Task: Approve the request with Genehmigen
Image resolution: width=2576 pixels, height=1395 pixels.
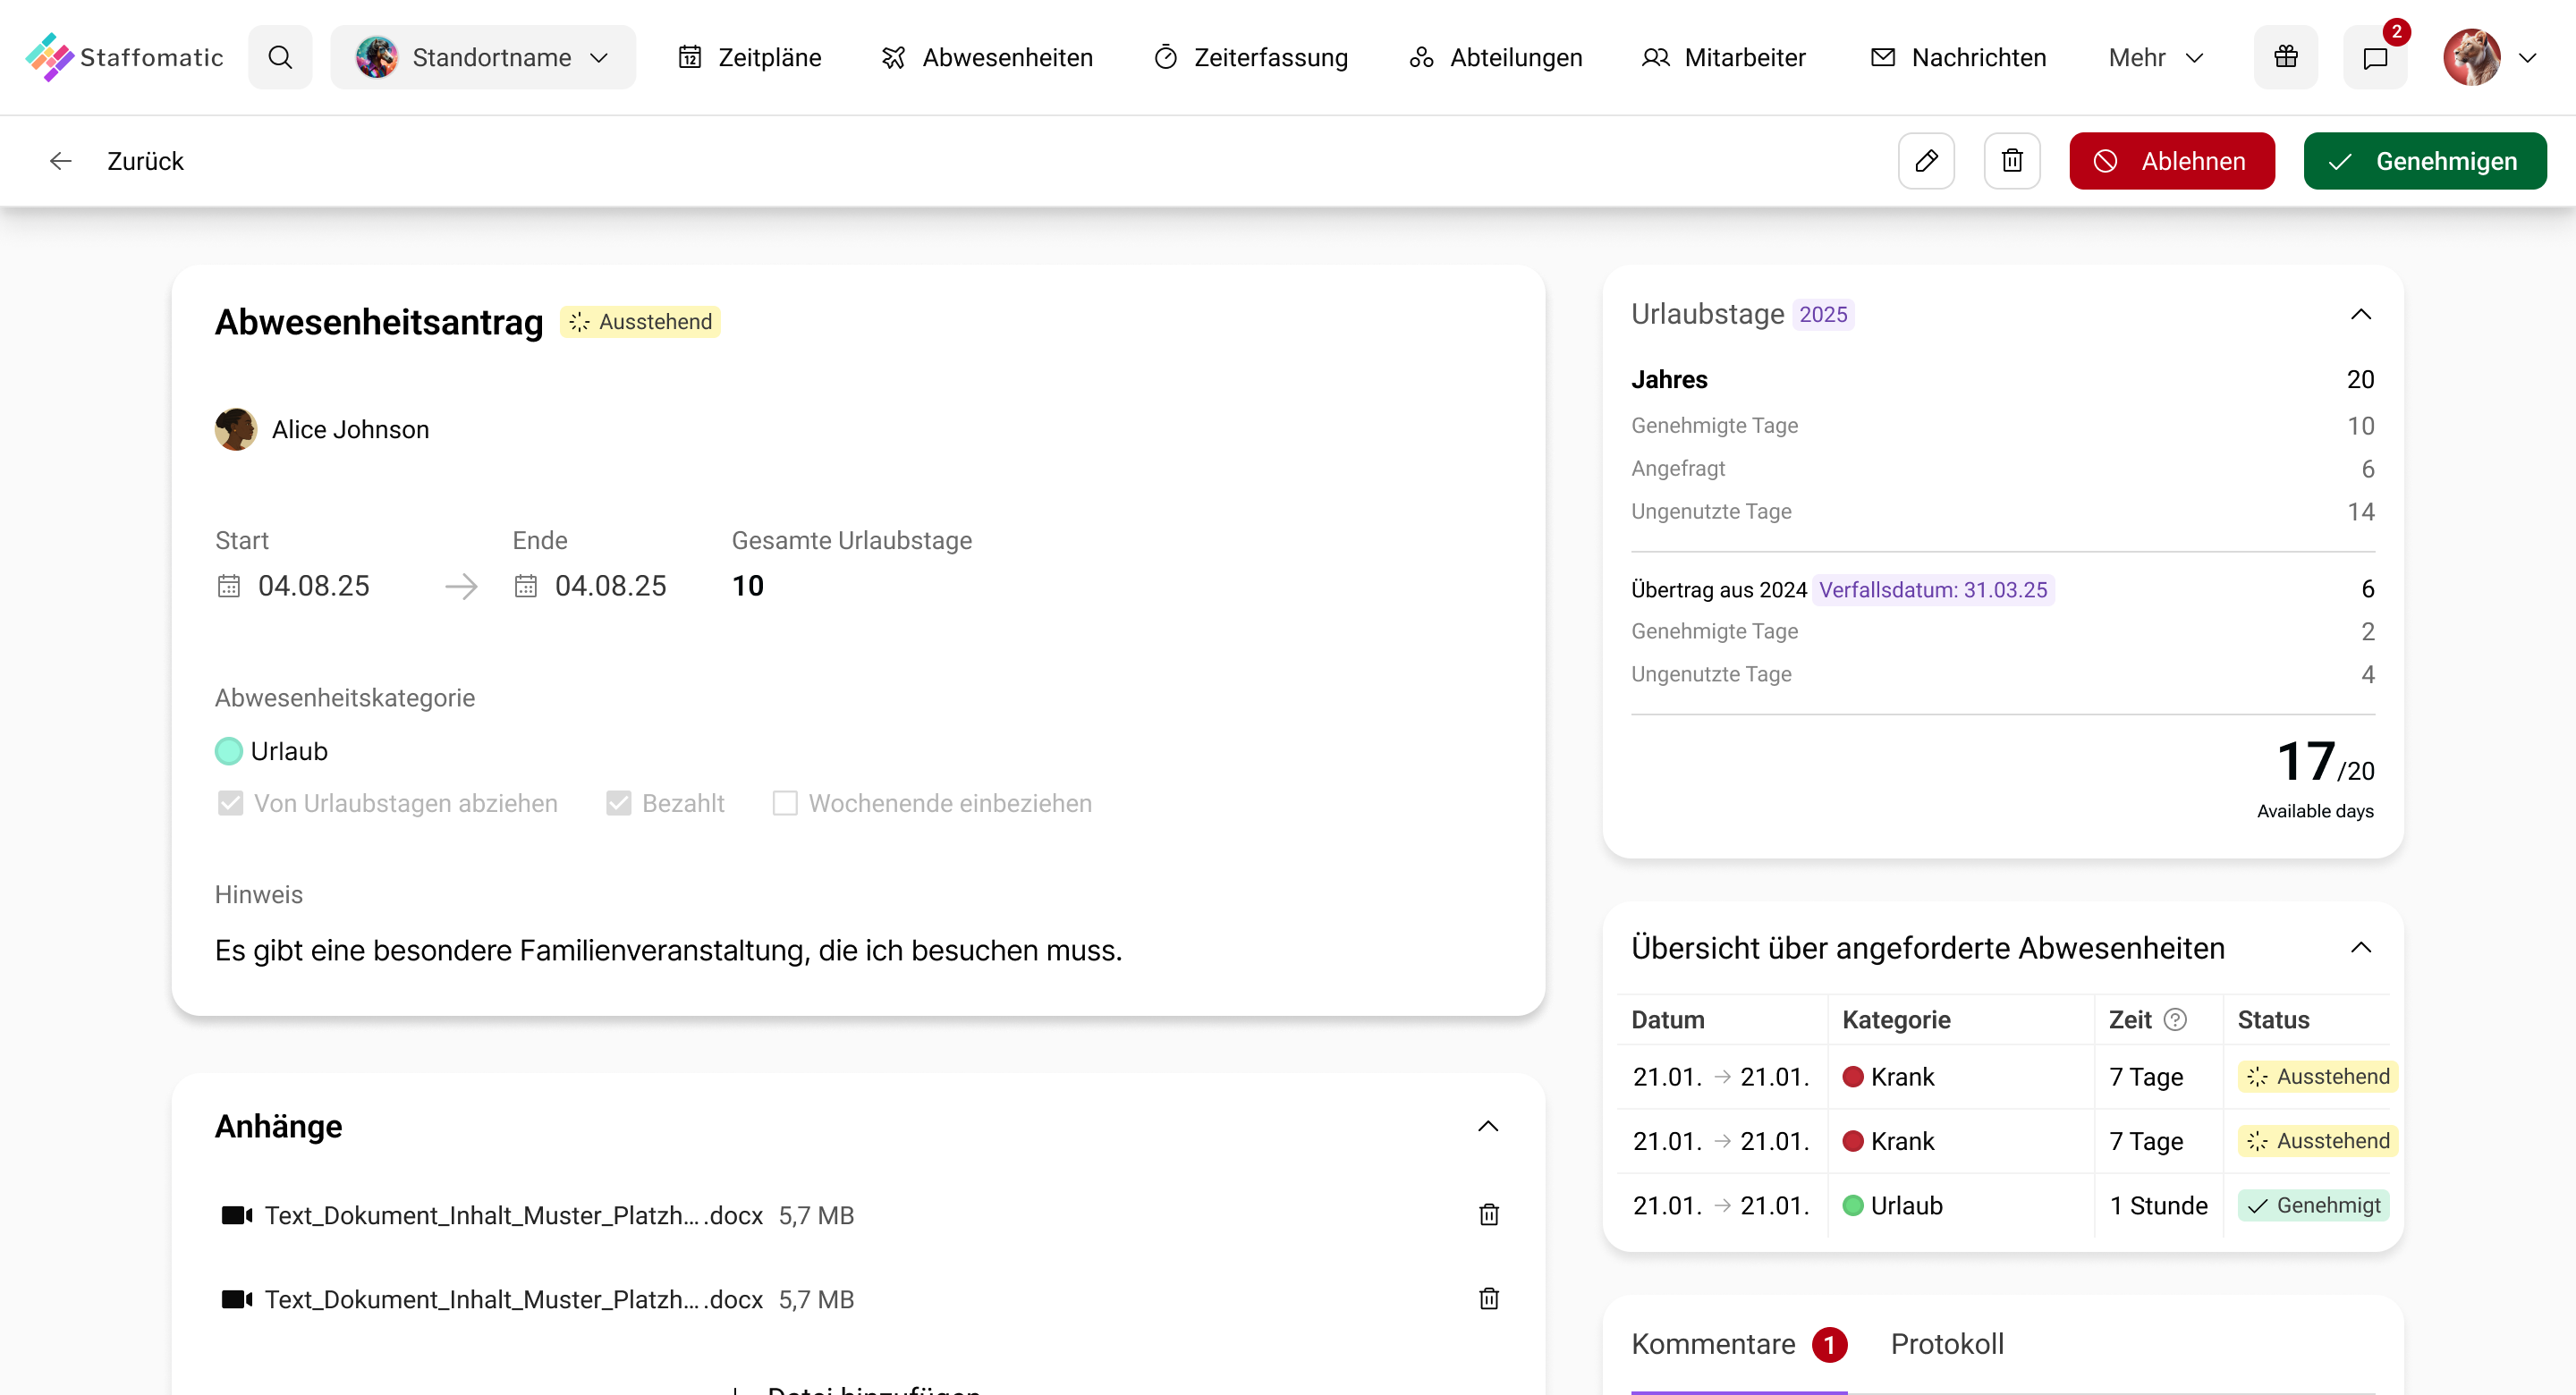Action: tap(2425, 160)
